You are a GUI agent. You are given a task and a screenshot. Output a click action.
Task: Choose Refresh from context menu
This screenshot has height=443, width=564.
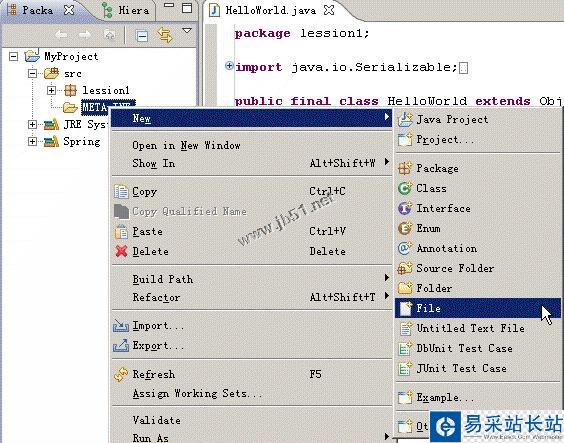tap(251, 374)
